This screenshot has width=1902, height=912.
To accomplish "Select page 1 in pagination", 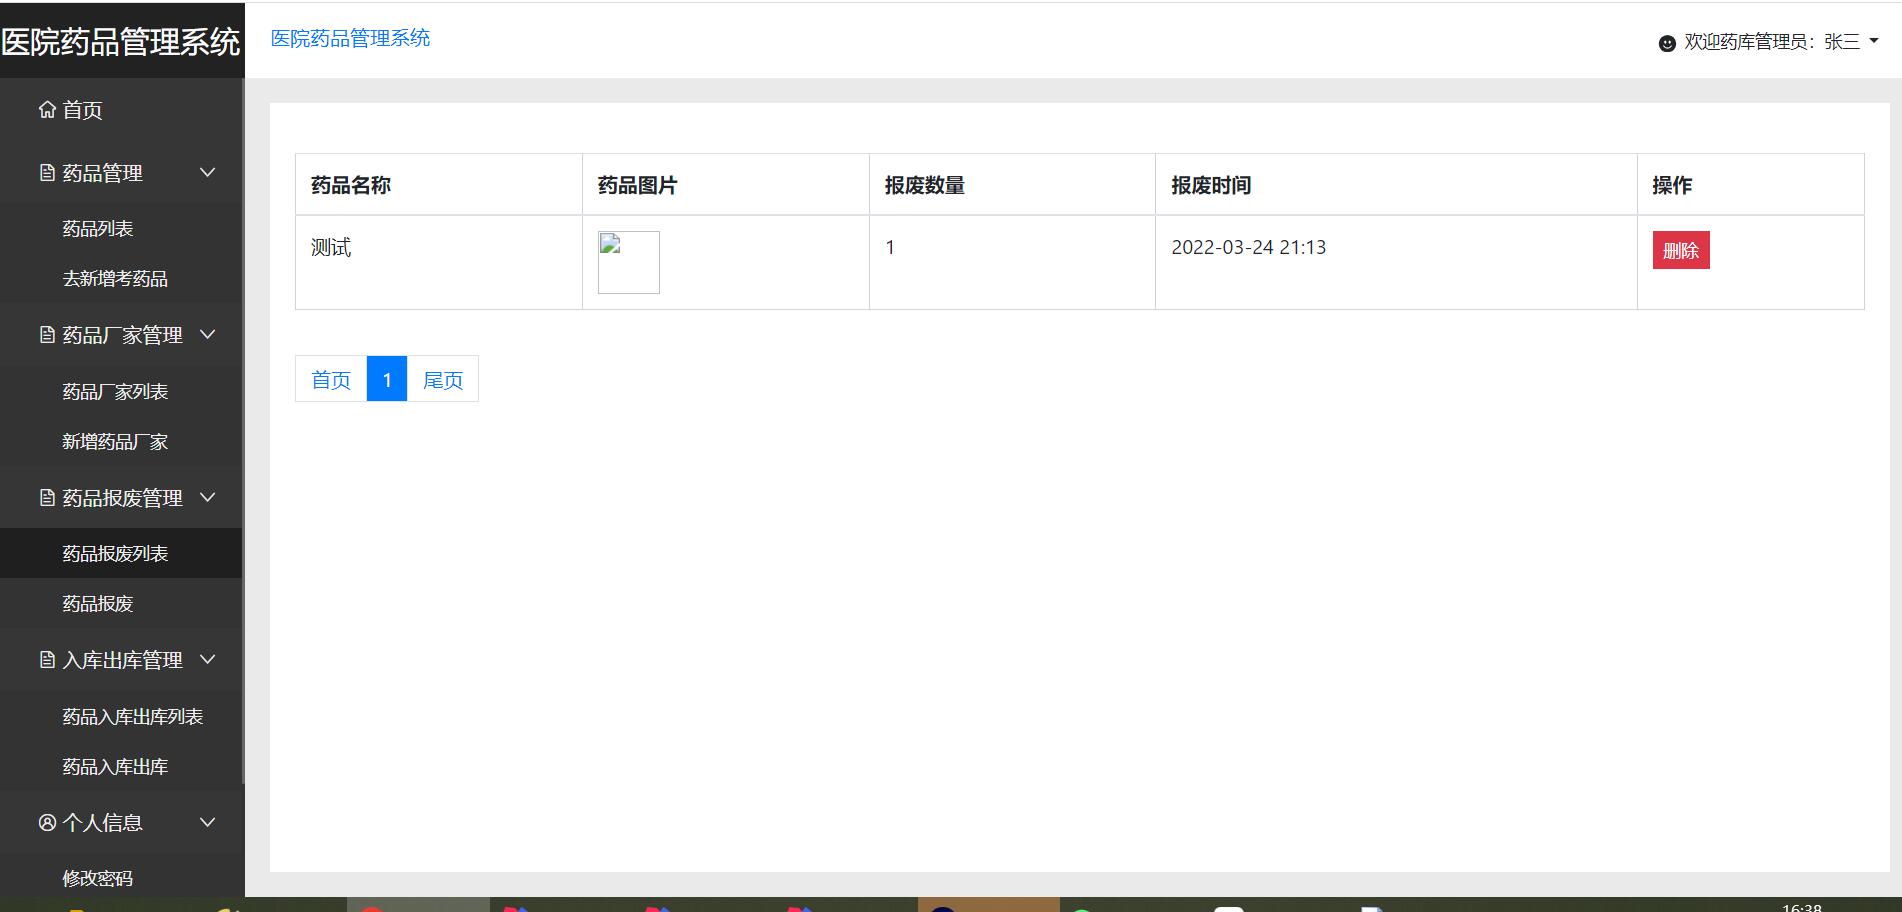I will click(387, 379).
